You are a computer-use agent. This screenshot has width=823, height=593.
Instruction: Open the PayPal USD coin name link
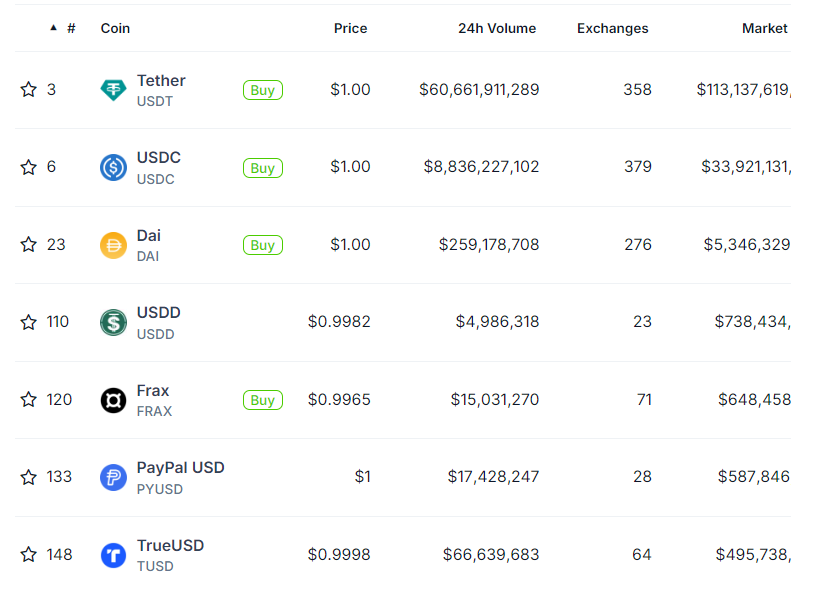coord(181,468)
